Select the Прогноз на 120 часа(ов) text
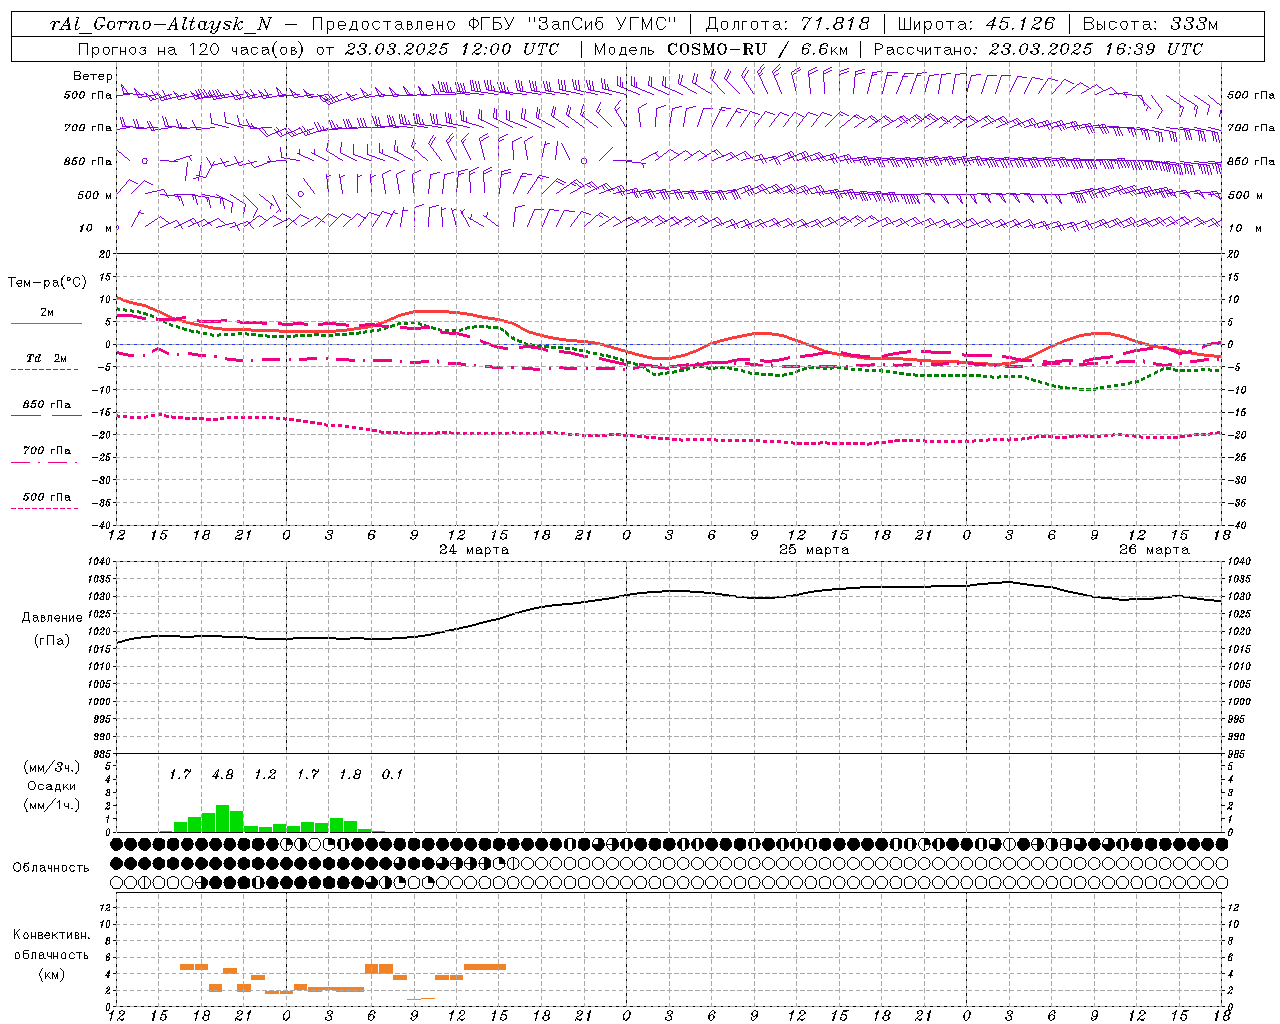 pyautogui.click(x=191, y=49)
